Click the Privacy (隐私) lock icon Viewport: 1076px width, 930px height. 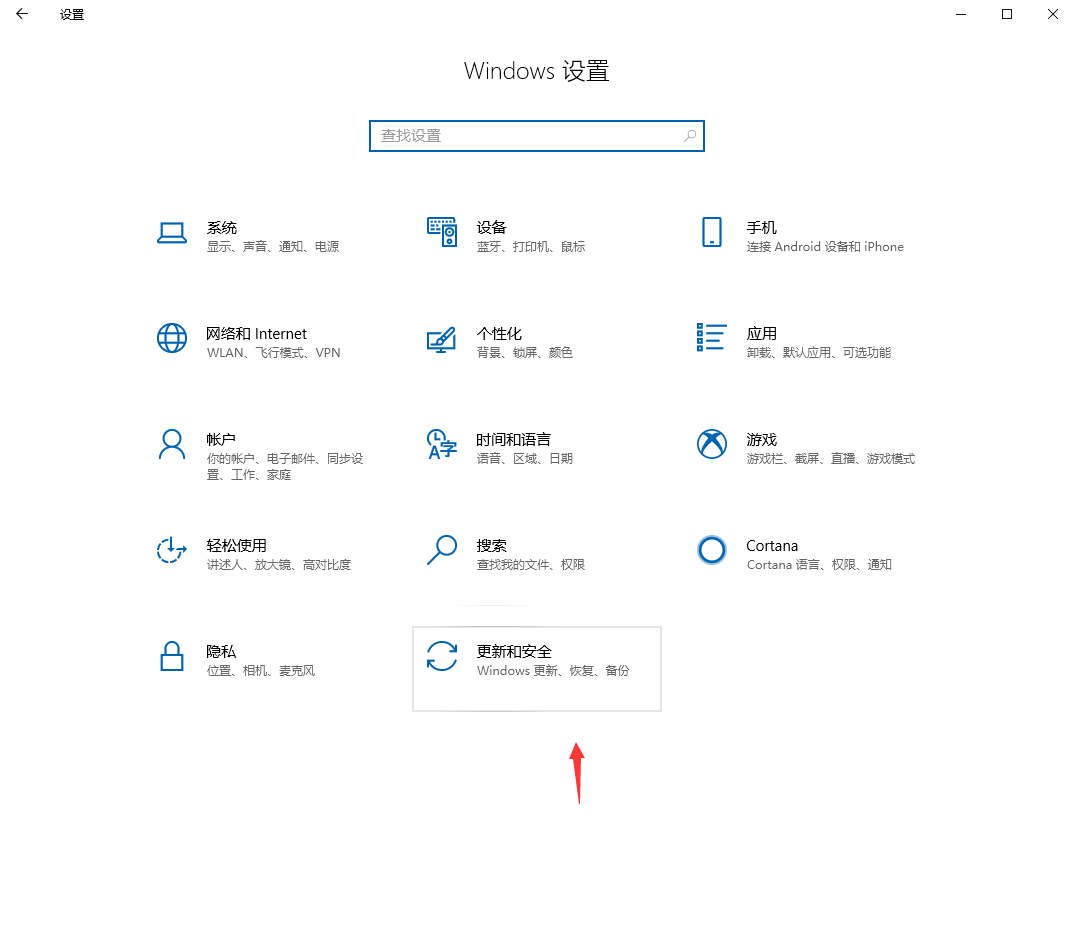pyautogui.click(x=172, y=656)
